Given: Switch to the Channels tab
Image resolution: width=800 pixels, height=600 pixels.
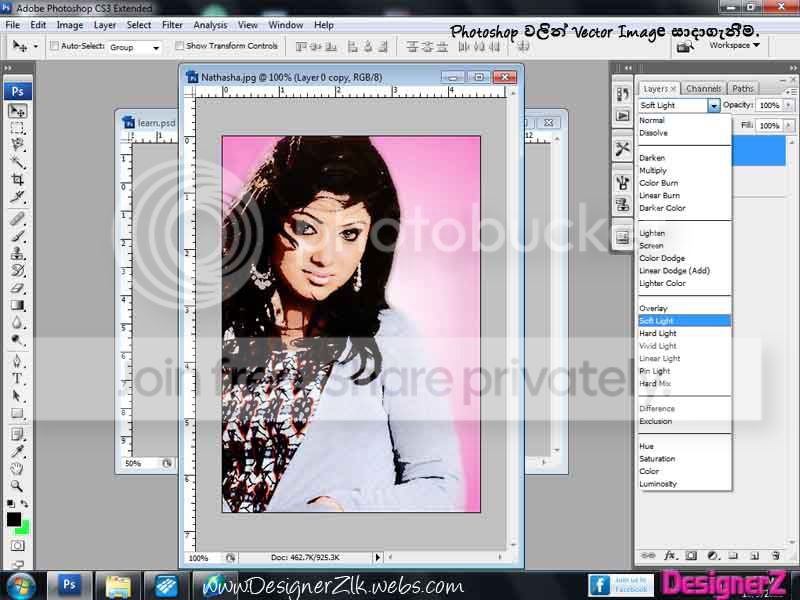Looking at the screenshot, I should tap(703, 89).
